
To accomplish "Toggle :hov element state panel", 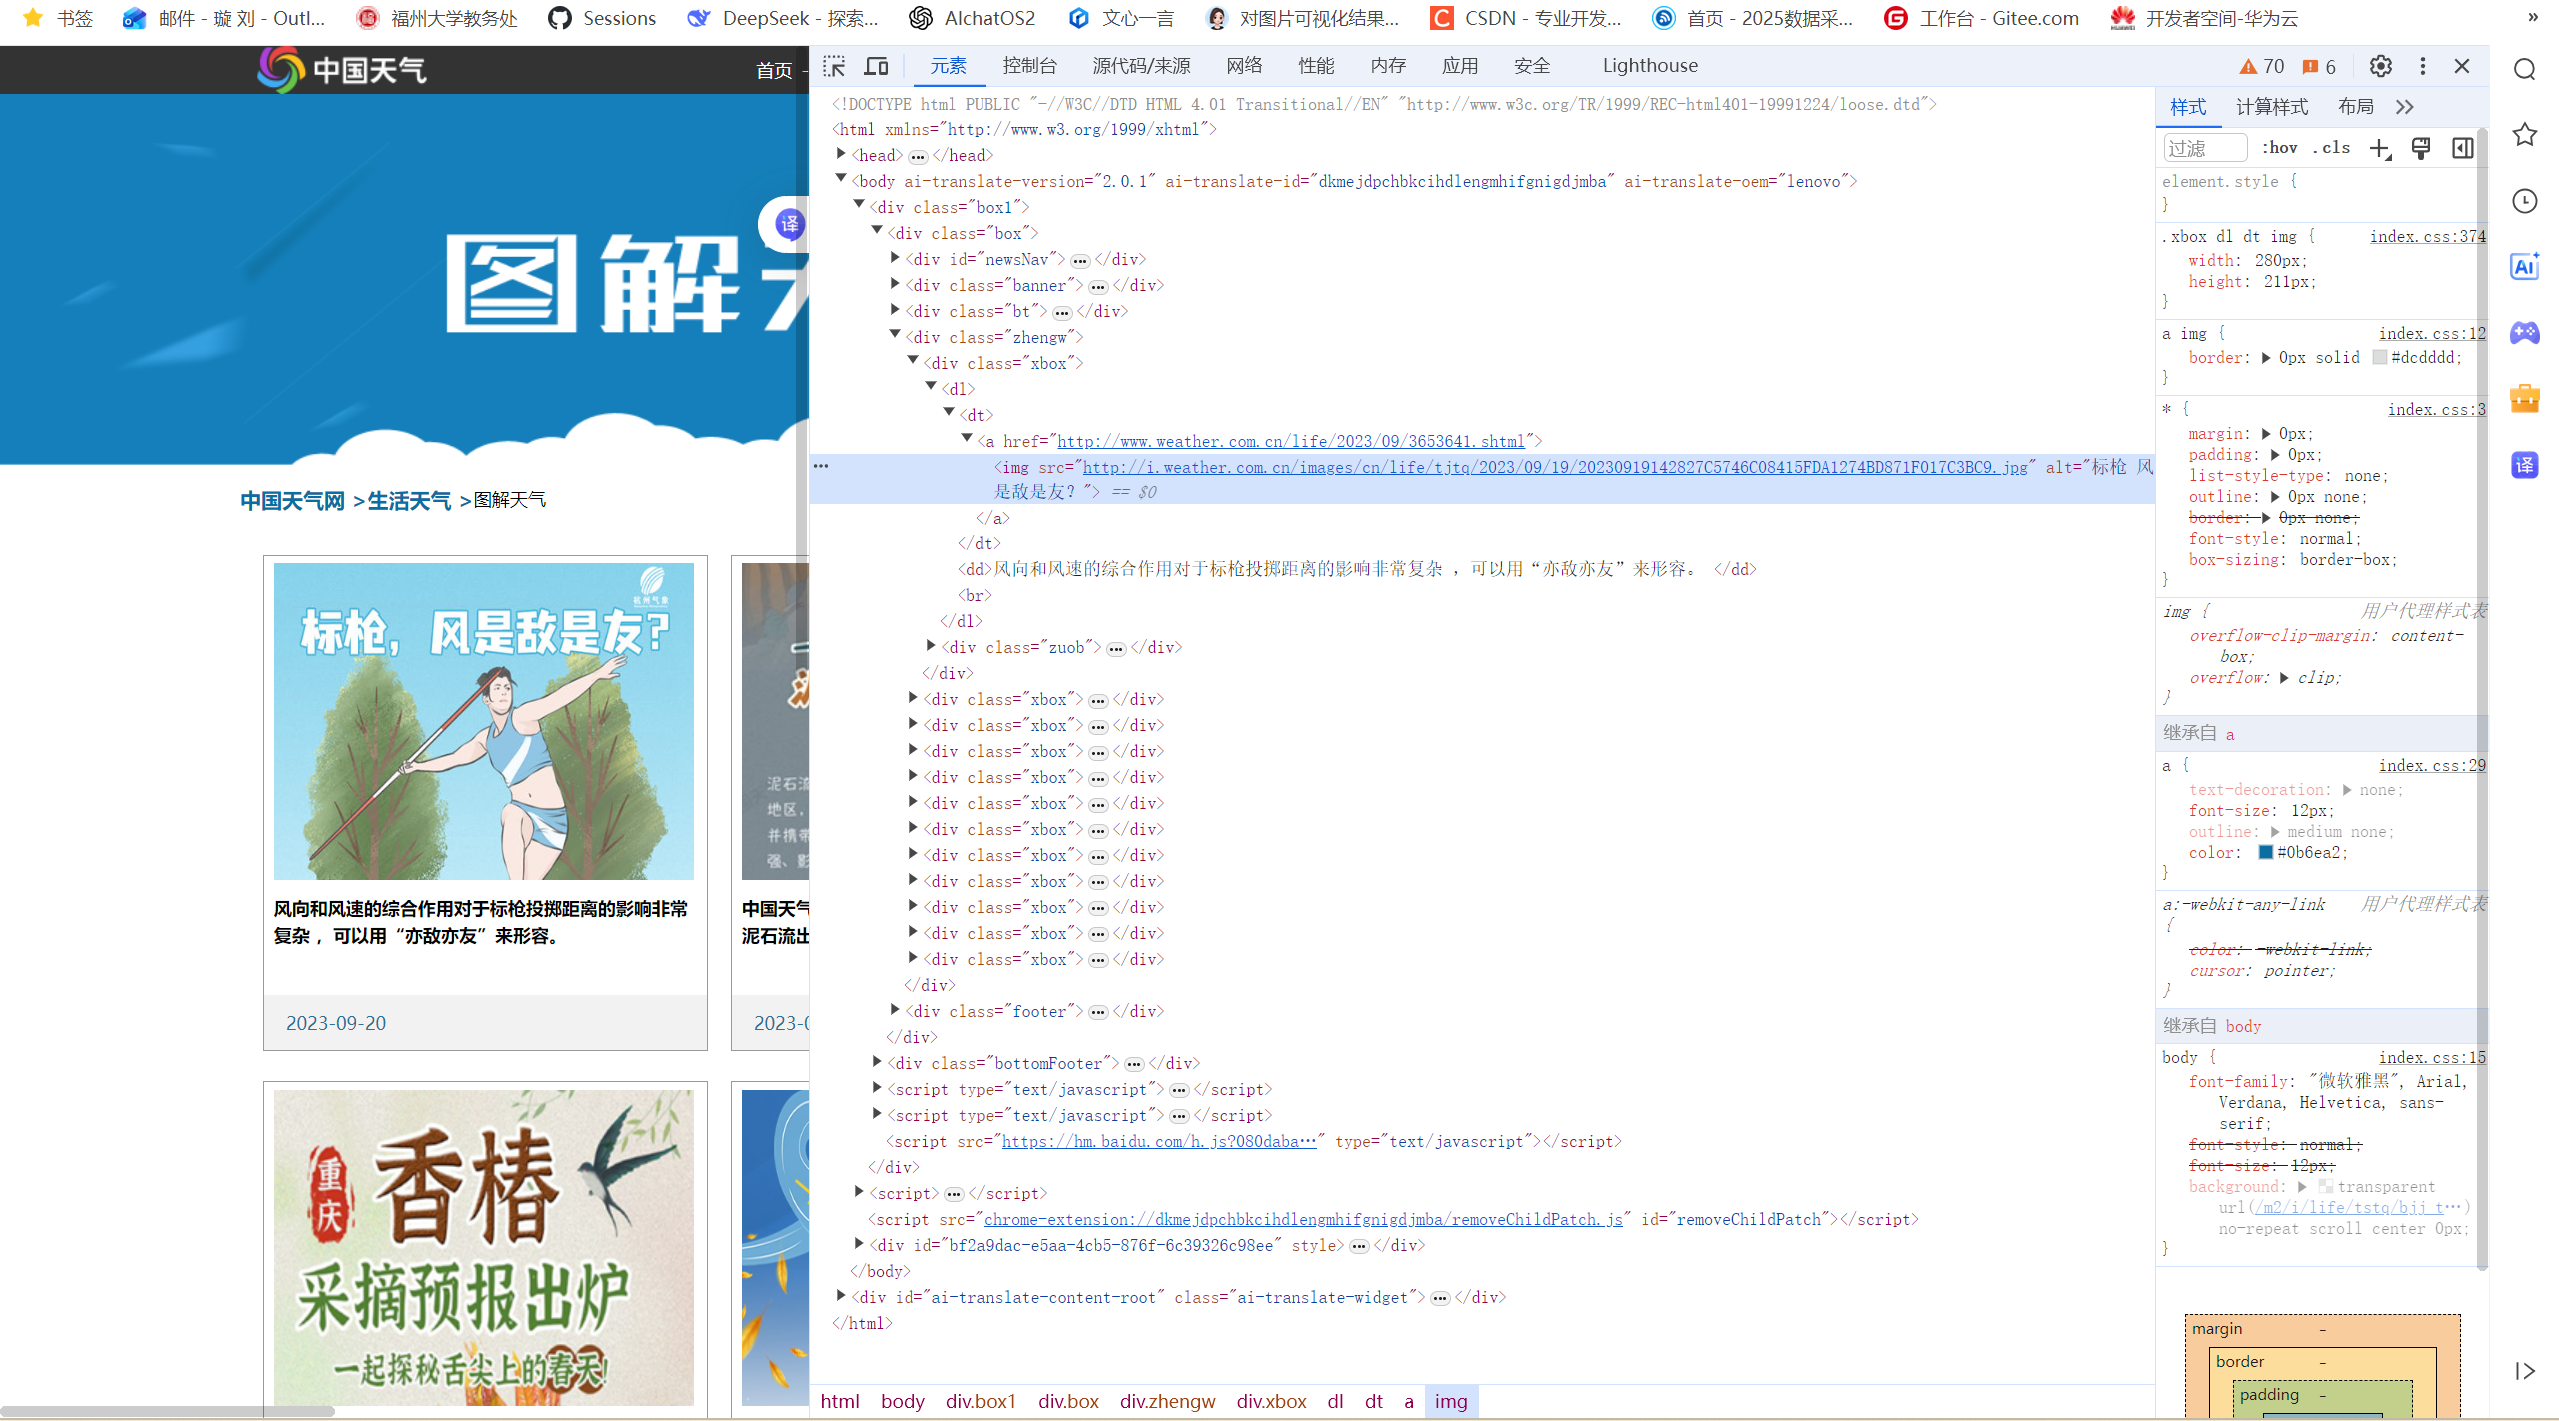I will [2279, 148].
